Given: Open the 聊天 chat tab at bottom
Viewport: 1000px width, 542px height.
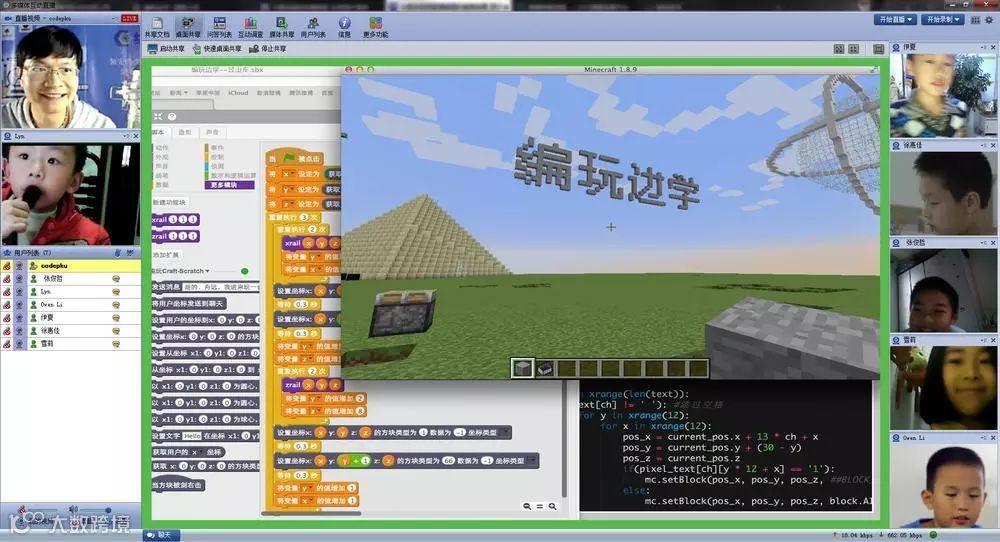Looking at the screenshot, I should (x=162, y=535).
